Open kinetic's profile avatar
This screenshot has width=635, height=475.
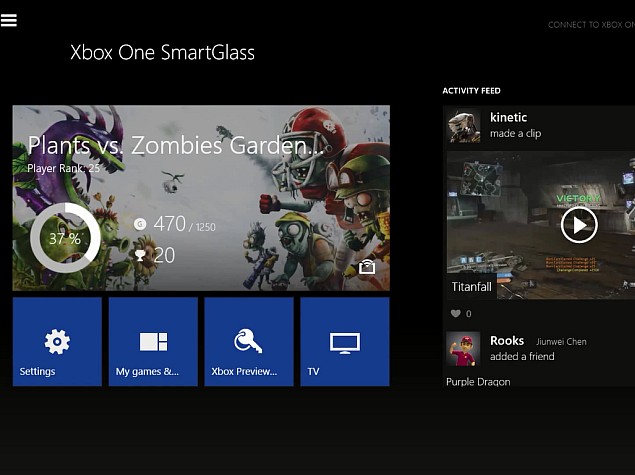click(464, 126)
